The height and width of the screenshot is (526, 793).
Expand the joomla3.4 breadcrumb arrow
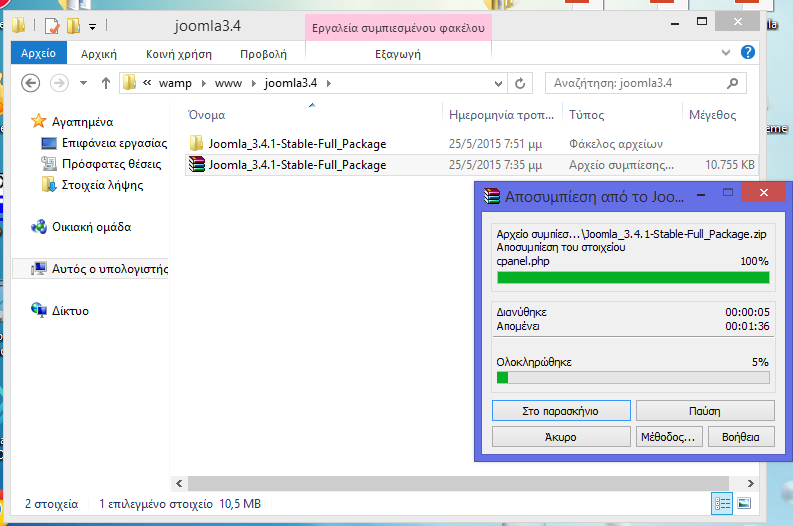coord(329,83)
